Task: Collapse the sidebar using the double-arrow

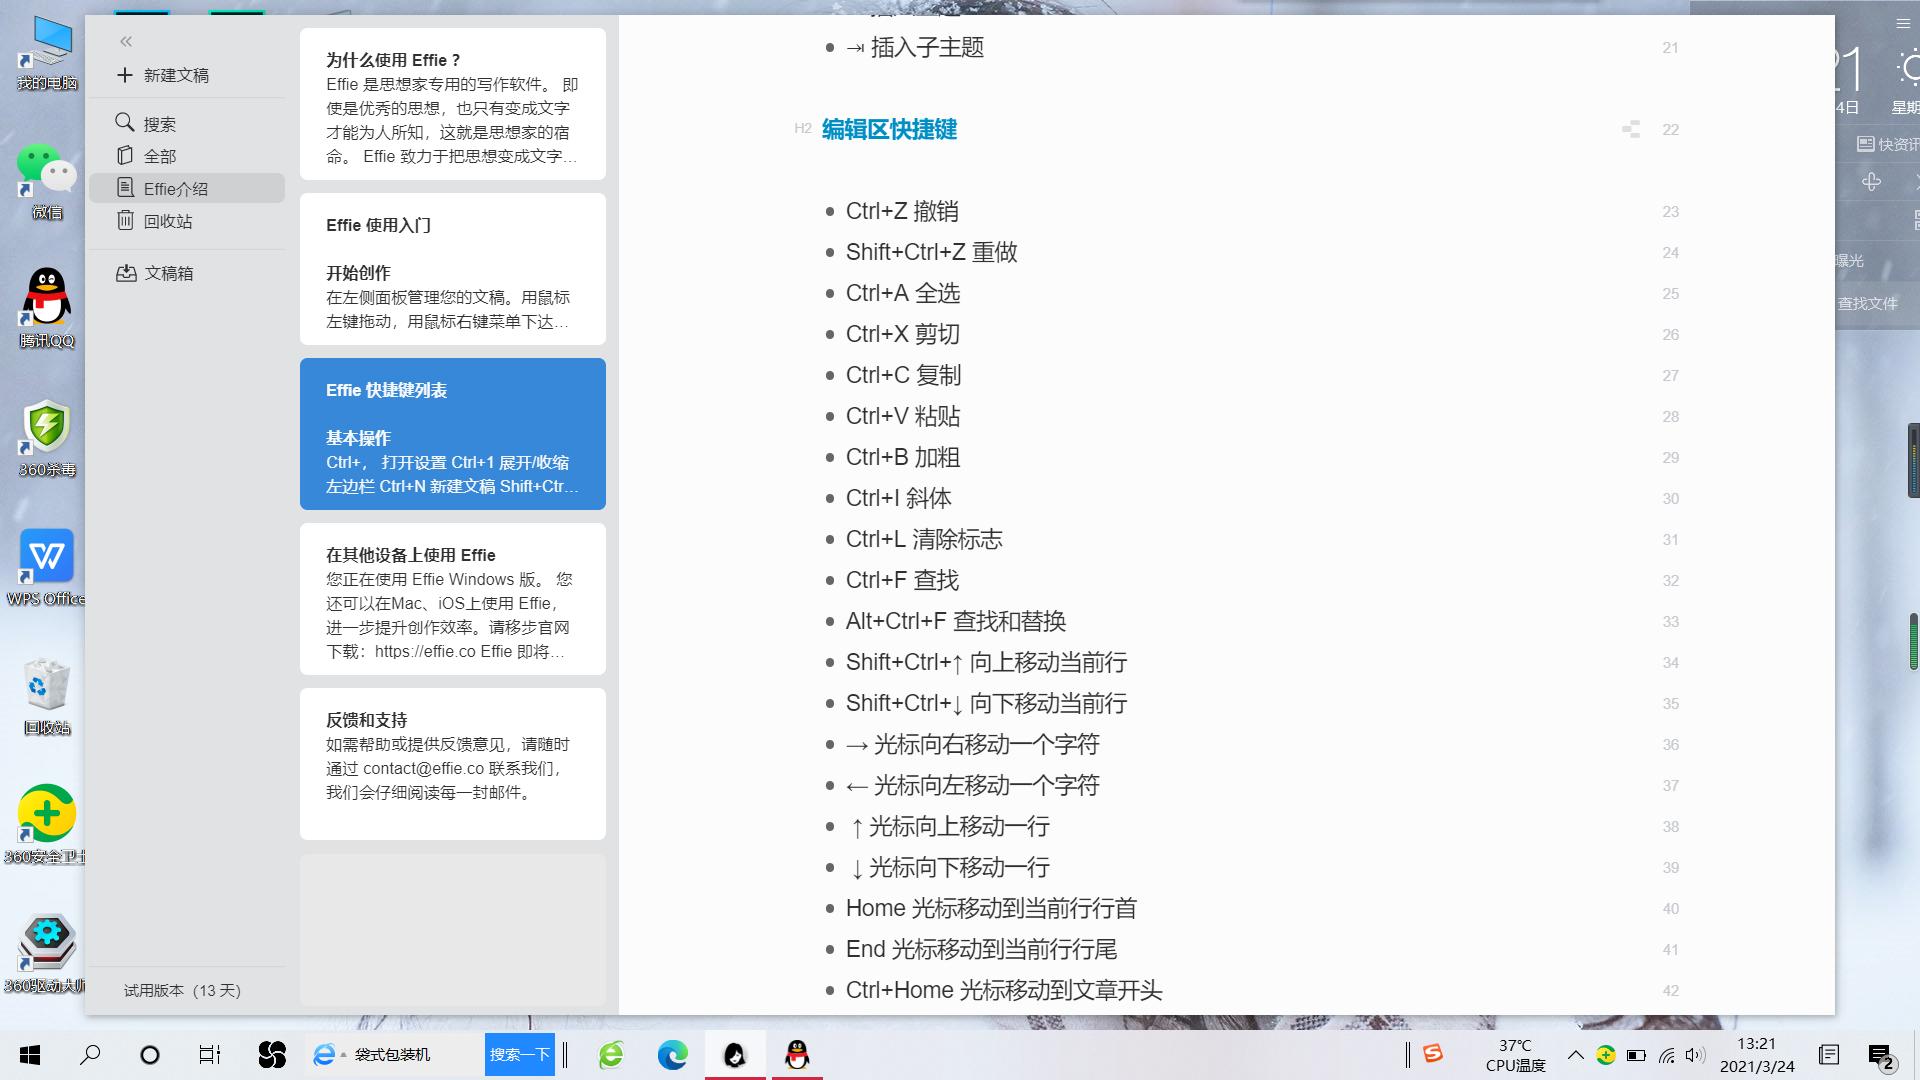Action: [x=126, y=41]
